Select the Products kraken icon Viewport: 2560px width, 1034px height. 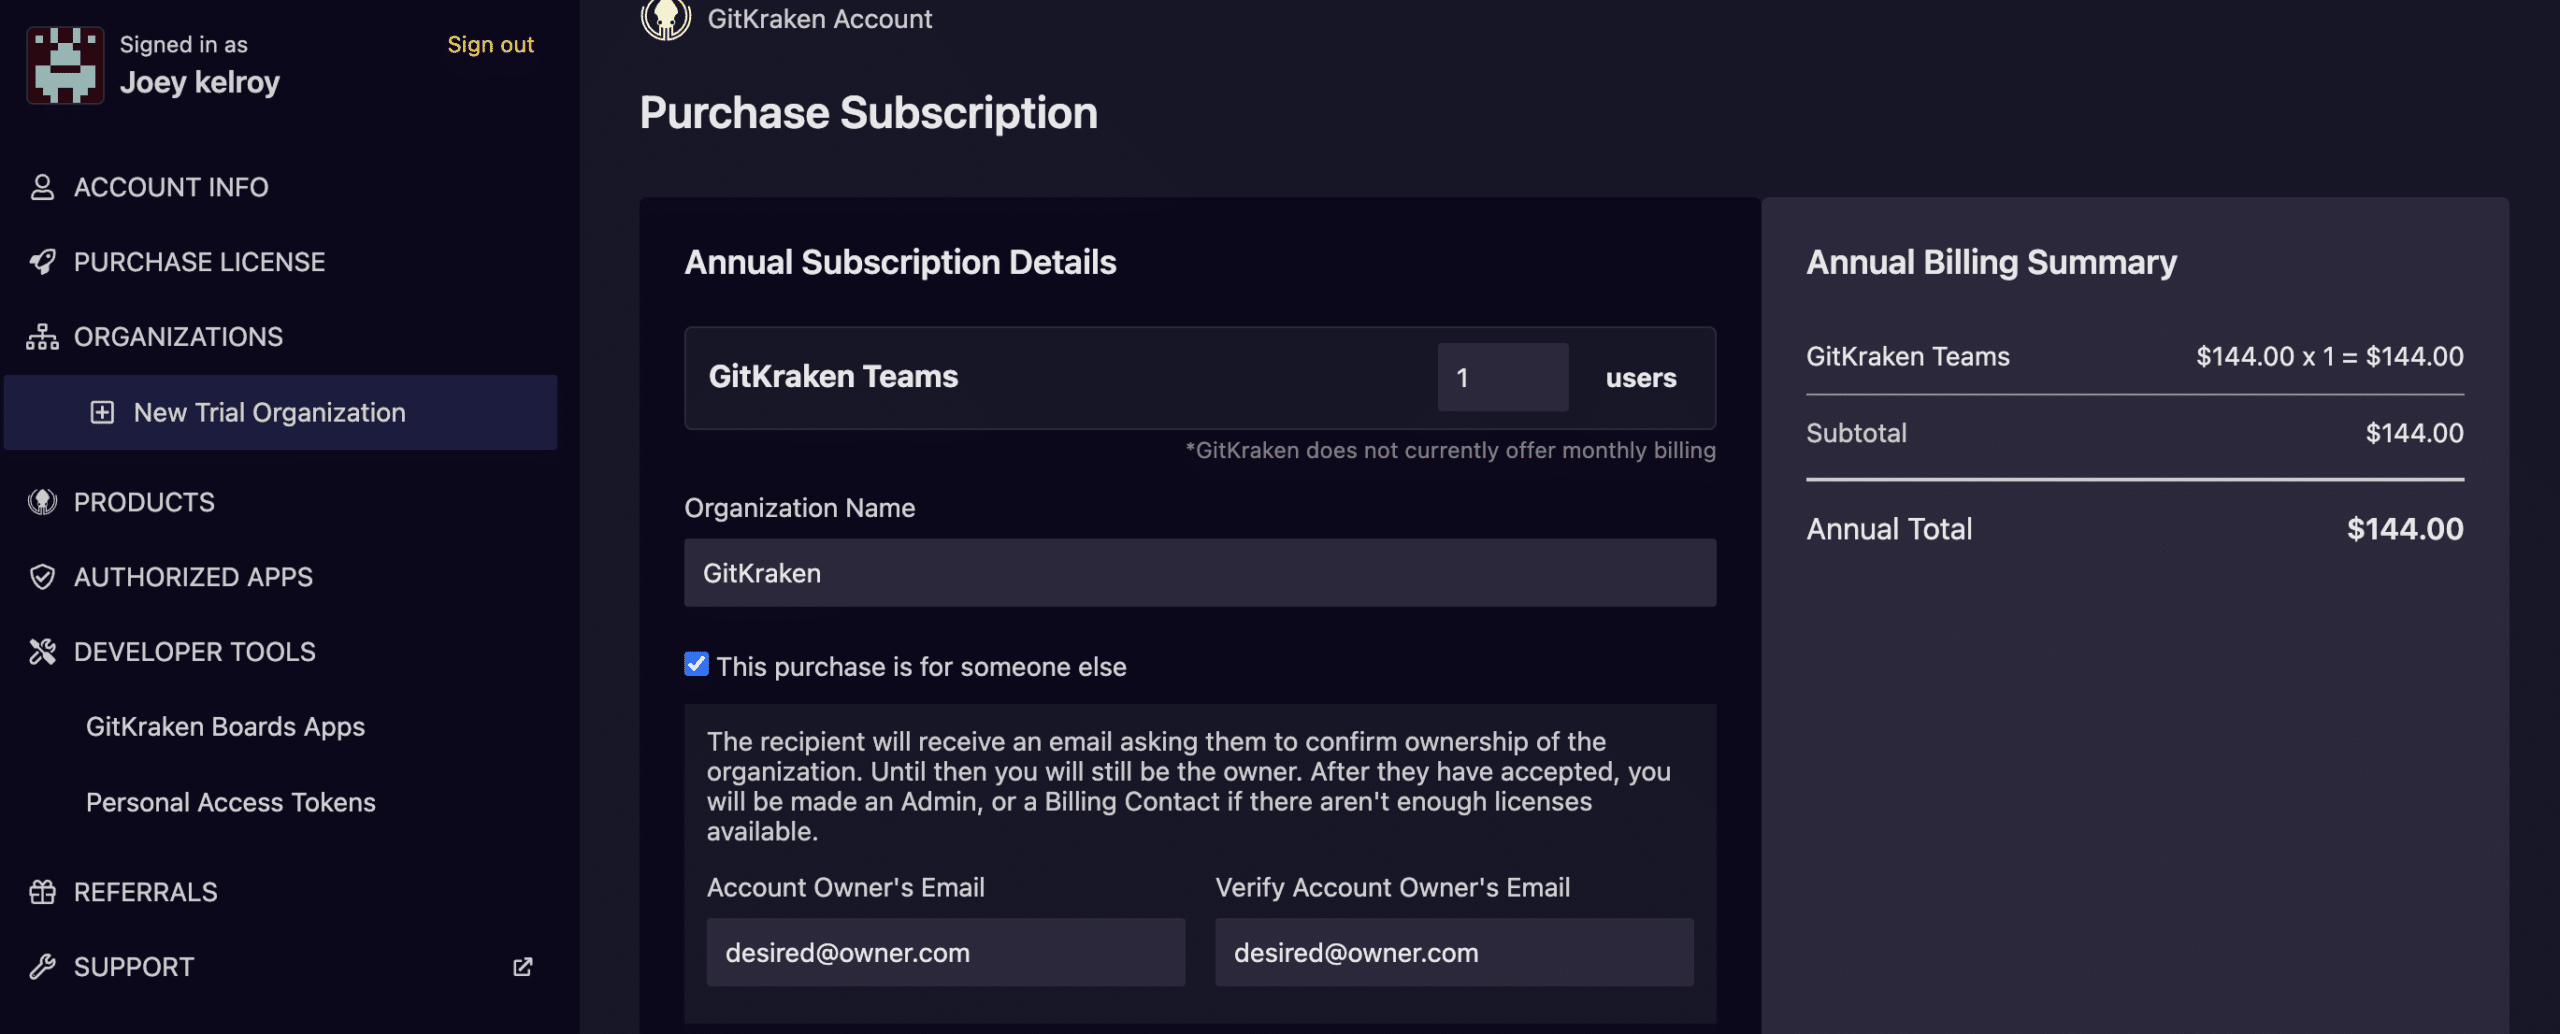pyautogui.click(x=42, y=502)
